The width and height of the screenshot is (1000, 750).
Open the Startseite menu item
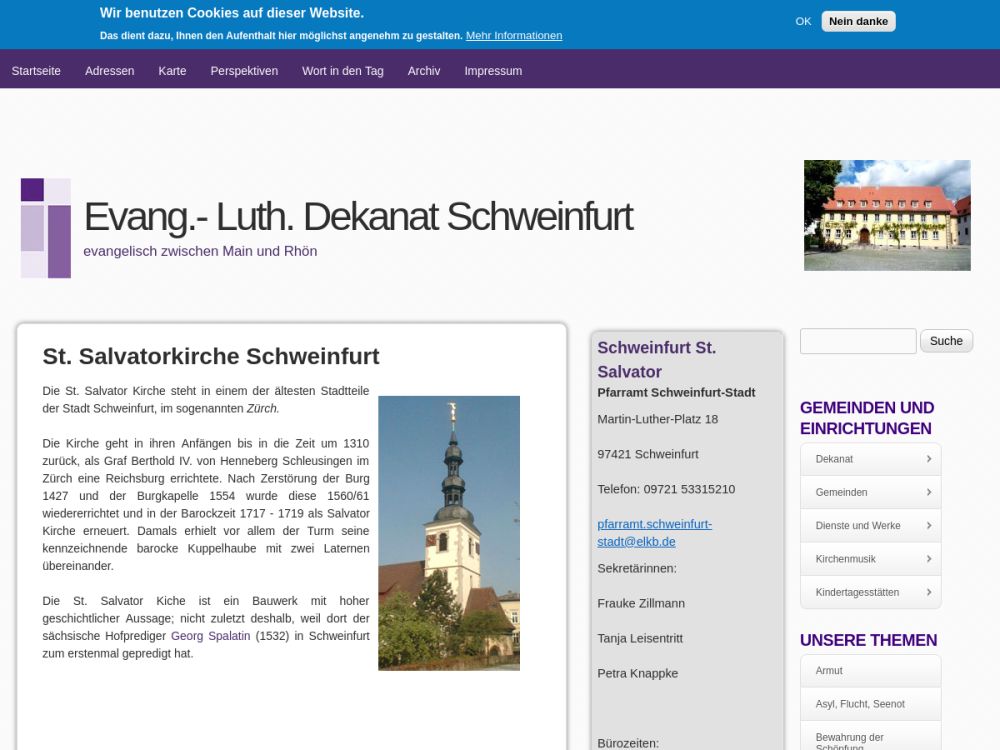36,71
